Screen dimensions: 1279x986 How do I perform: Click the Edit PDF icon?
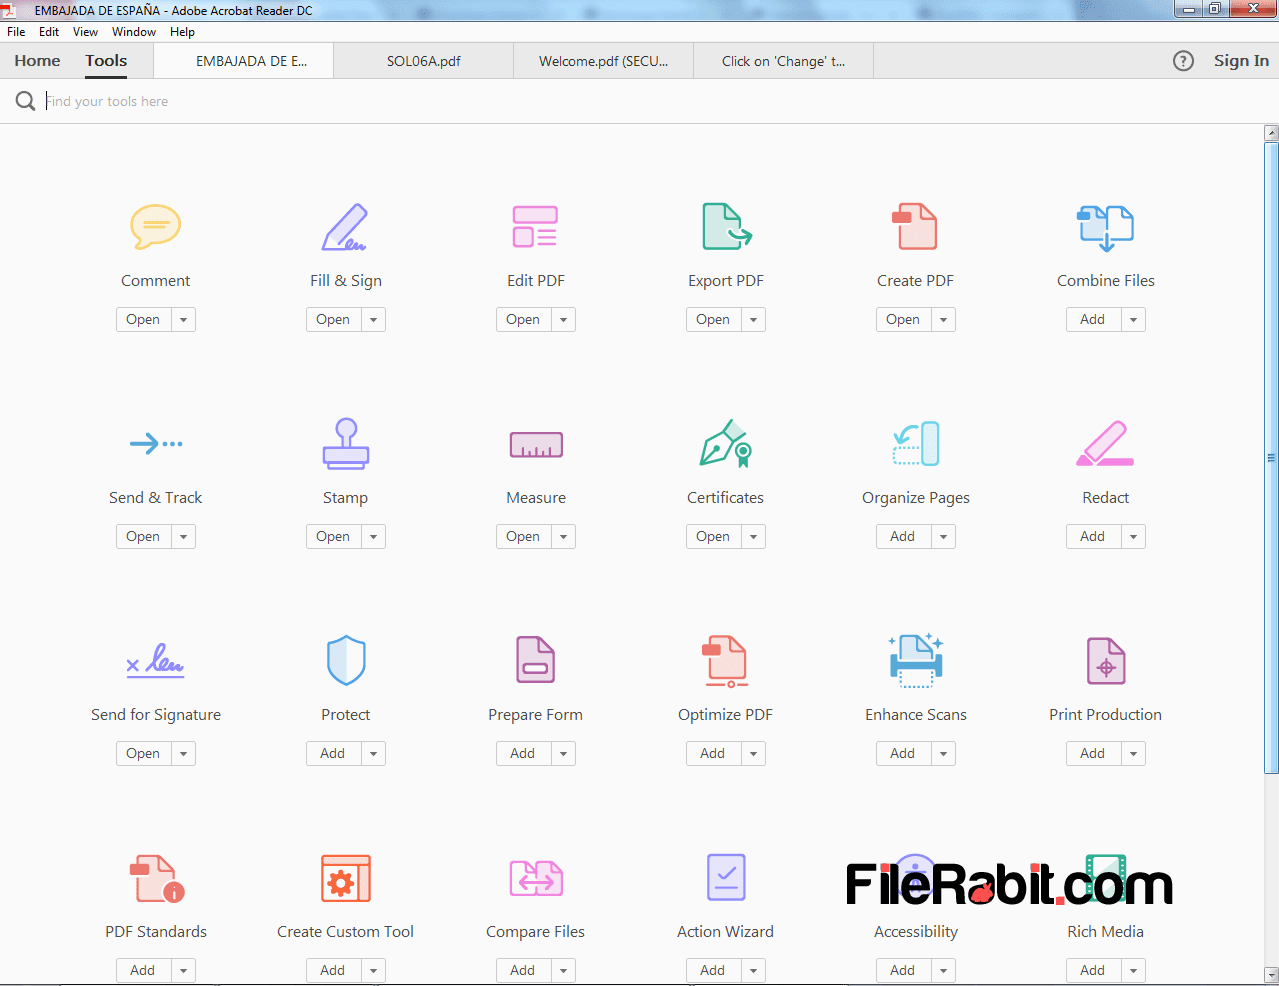coord(535,226)
